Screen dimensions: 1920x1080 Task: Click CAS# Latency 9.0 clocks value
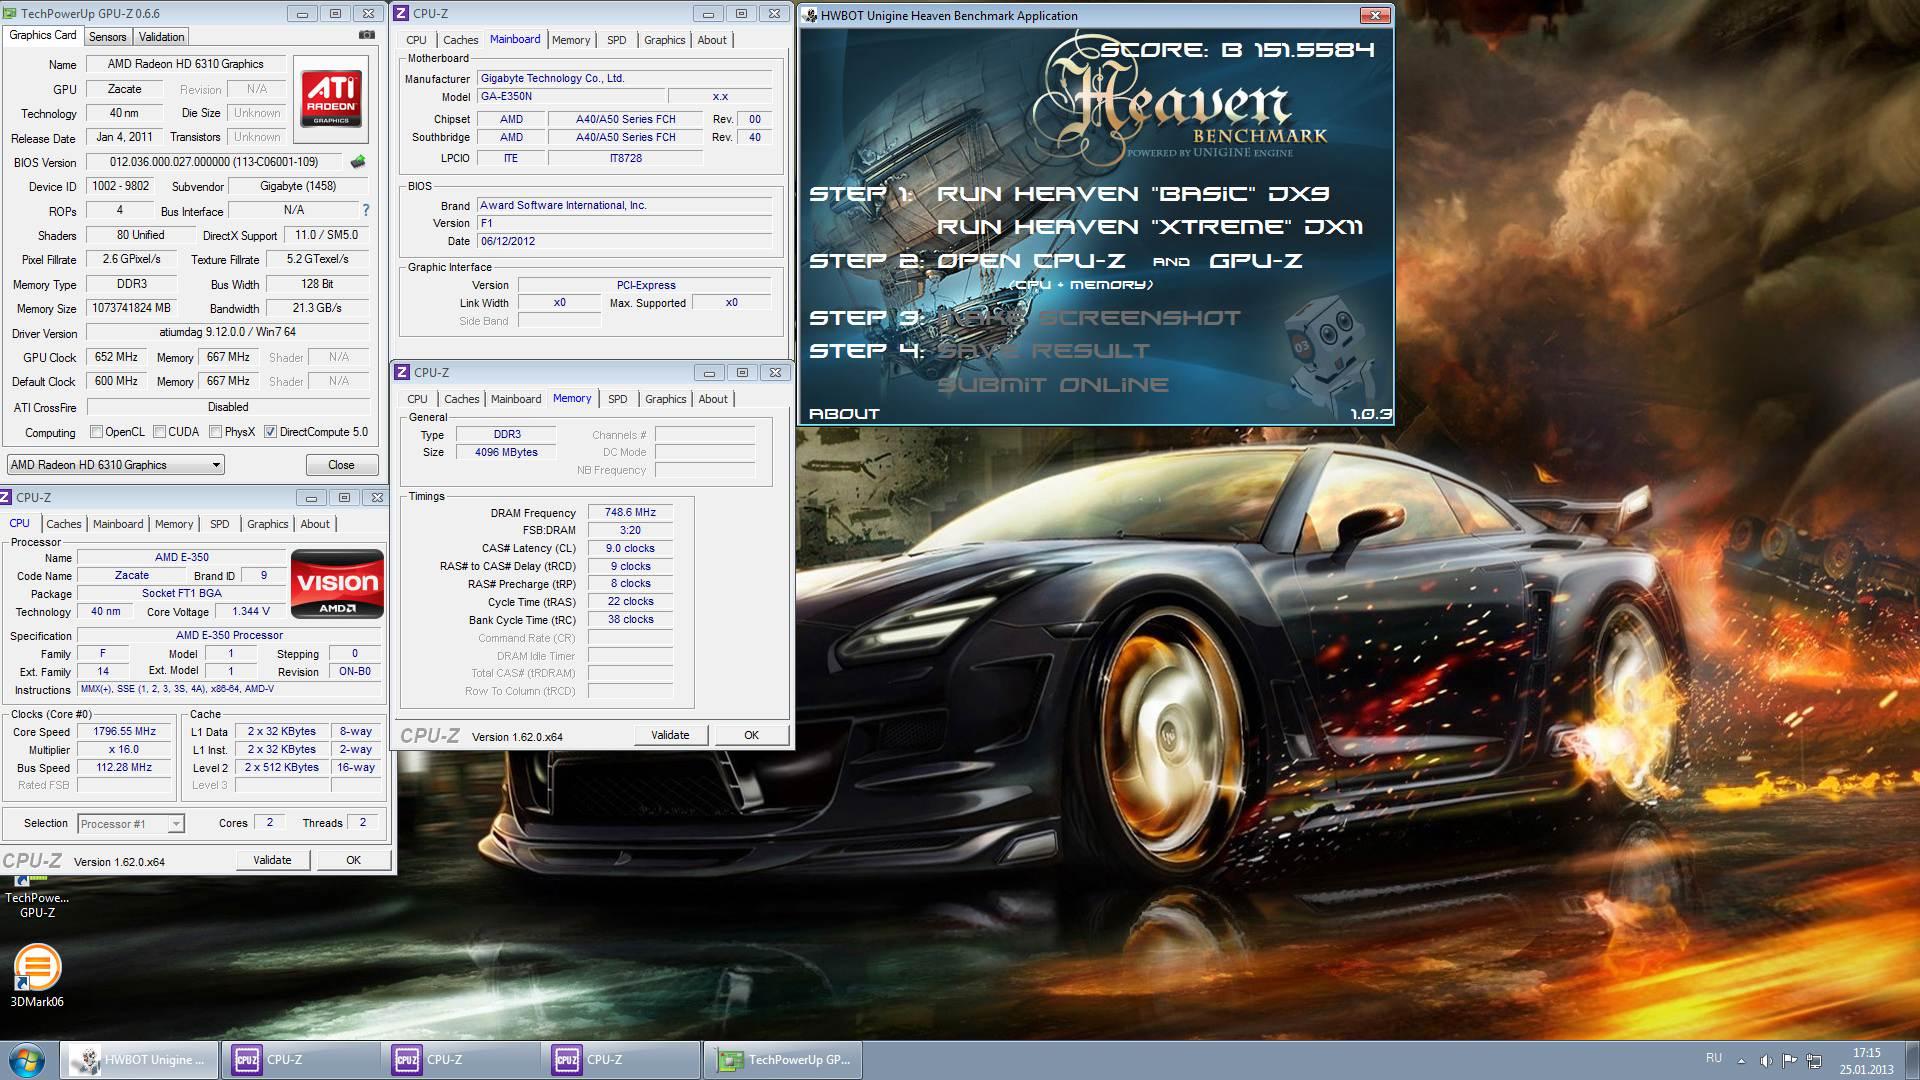tap(630, 549)
